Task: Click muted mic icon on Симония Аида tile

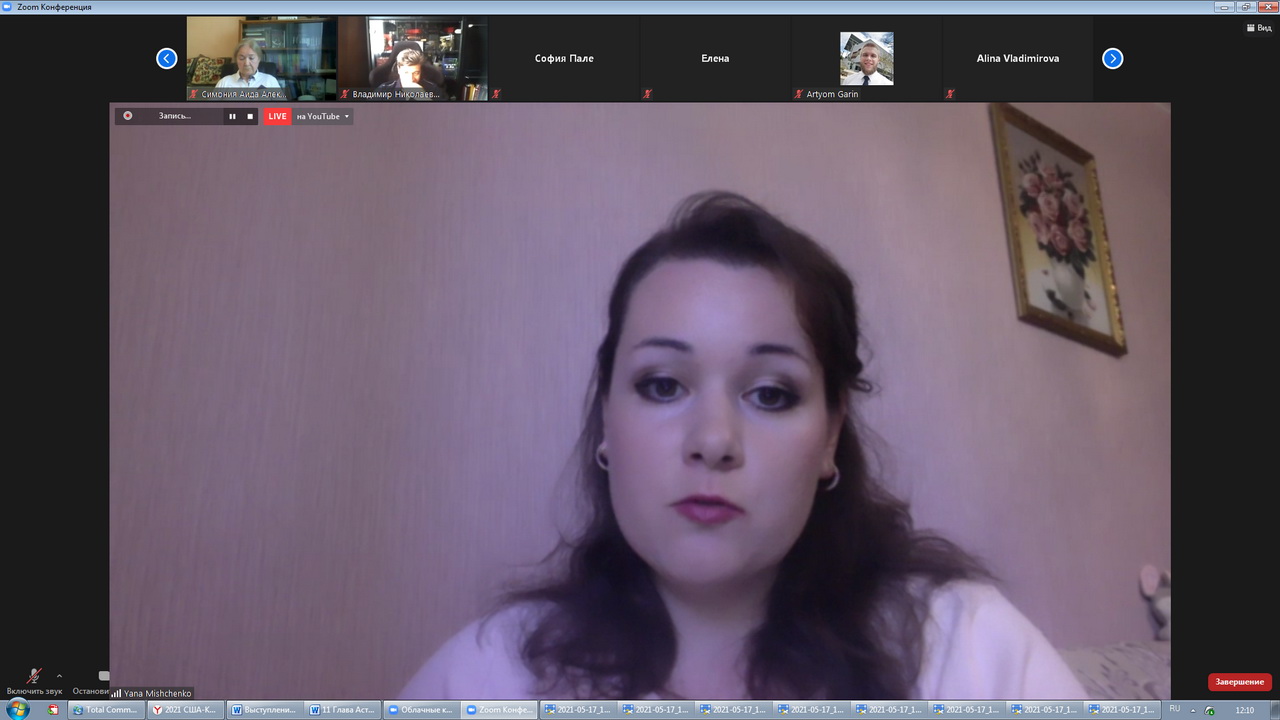Action: [194, 94]
